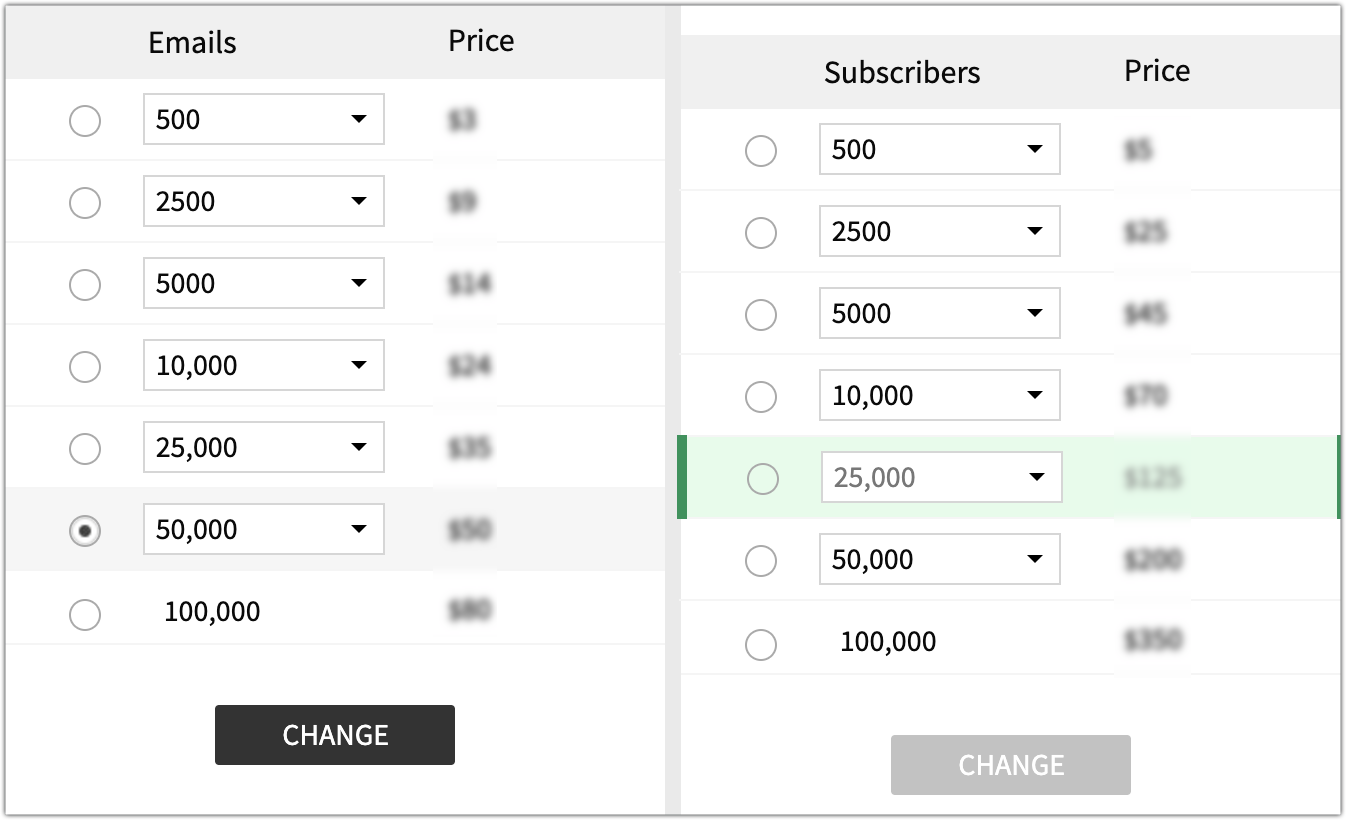Select the 25,000 Subscribers radio button
Image resolution: width=1346 pixels, height=820 pixels.
[x=763, y=479]
